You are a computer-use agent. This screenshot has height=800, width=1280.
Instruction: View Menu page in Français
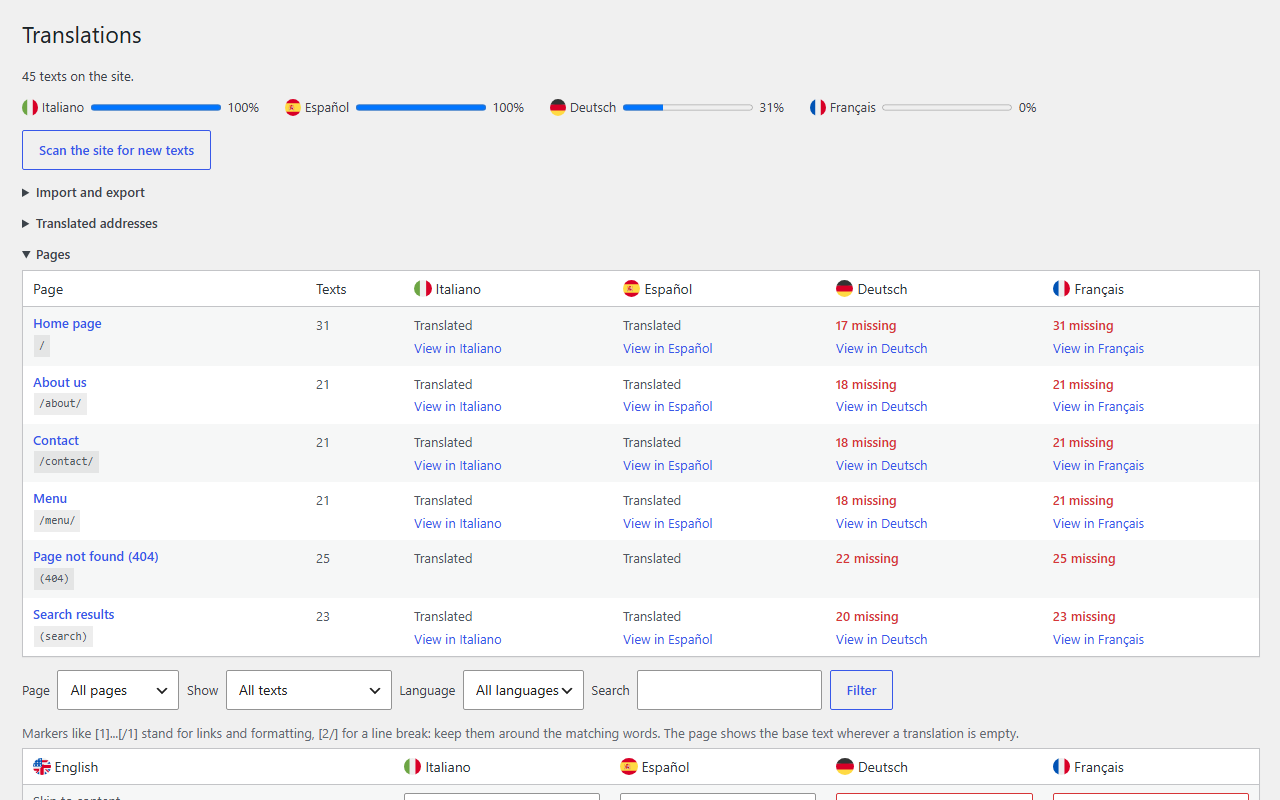pyautogui.click(x=1098, y=523)
